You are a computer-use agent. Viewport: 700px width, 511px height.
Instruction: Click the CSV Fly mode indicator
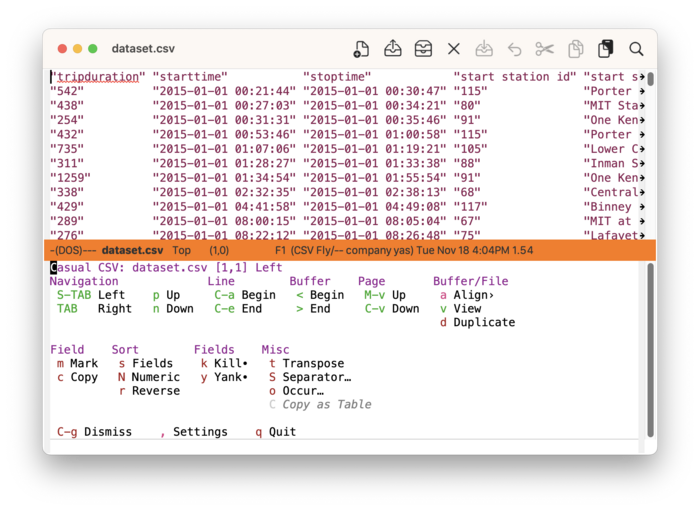312,250
